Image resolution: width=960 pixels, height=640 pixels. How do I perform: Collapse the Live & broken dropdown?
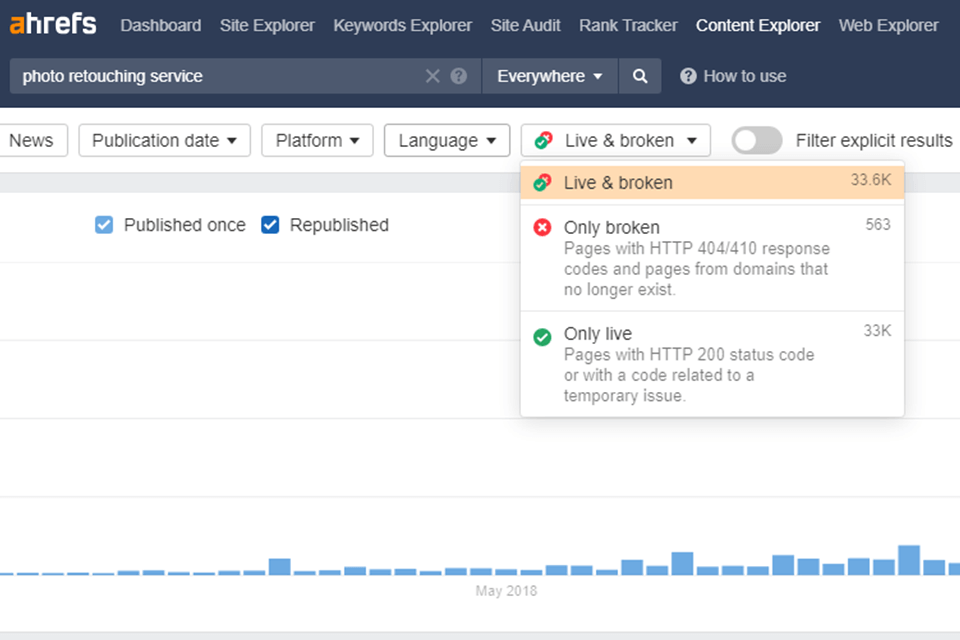click(x=616, y=140)
